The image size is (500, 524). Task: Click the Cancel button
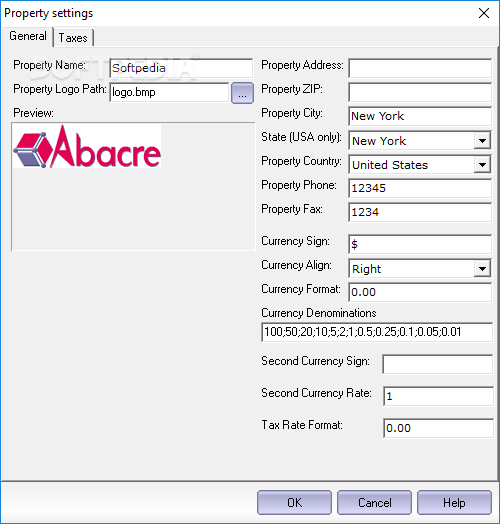click(374, 502)
